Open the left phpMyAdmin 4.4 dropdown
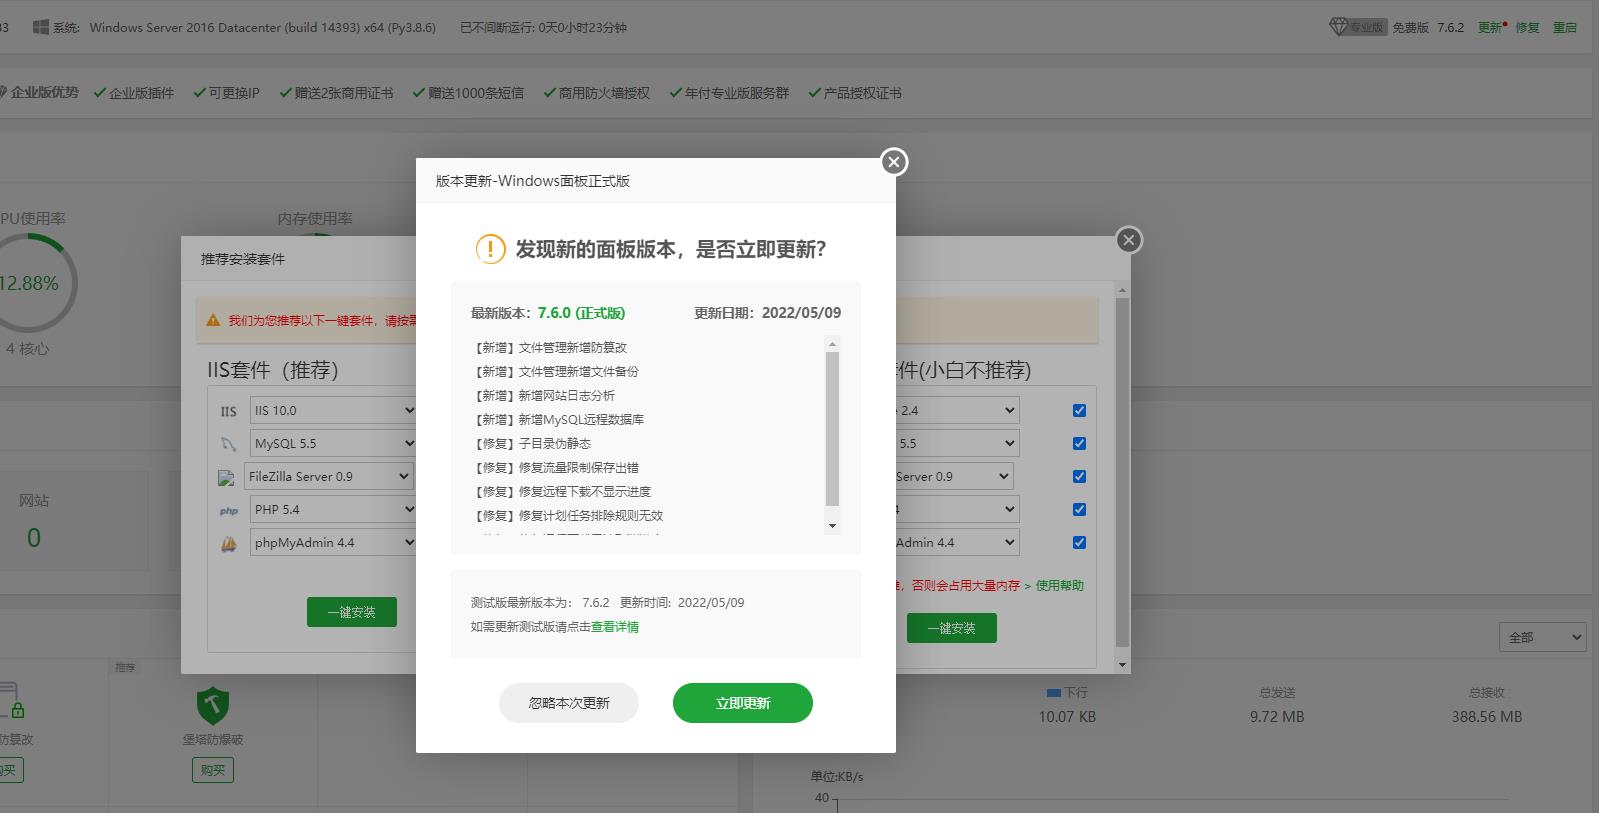Screen dimensions: 1599x813 point(333,543)
